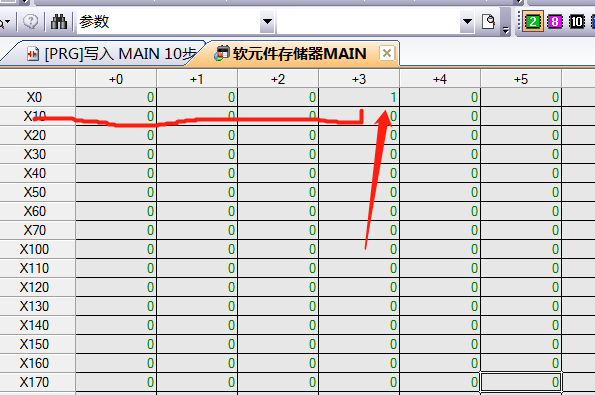The width and height of the screenshot is (595, 395).
Task: Select the X170 +5 cell
Action: tap(521, 382)
